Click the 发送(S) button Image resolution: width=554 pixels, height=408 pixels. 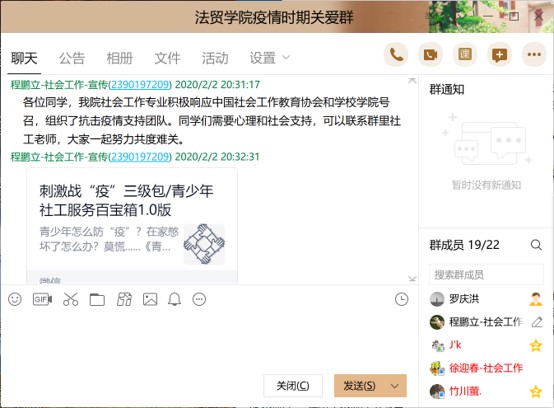pyautogui.click(x=360, y=386)
